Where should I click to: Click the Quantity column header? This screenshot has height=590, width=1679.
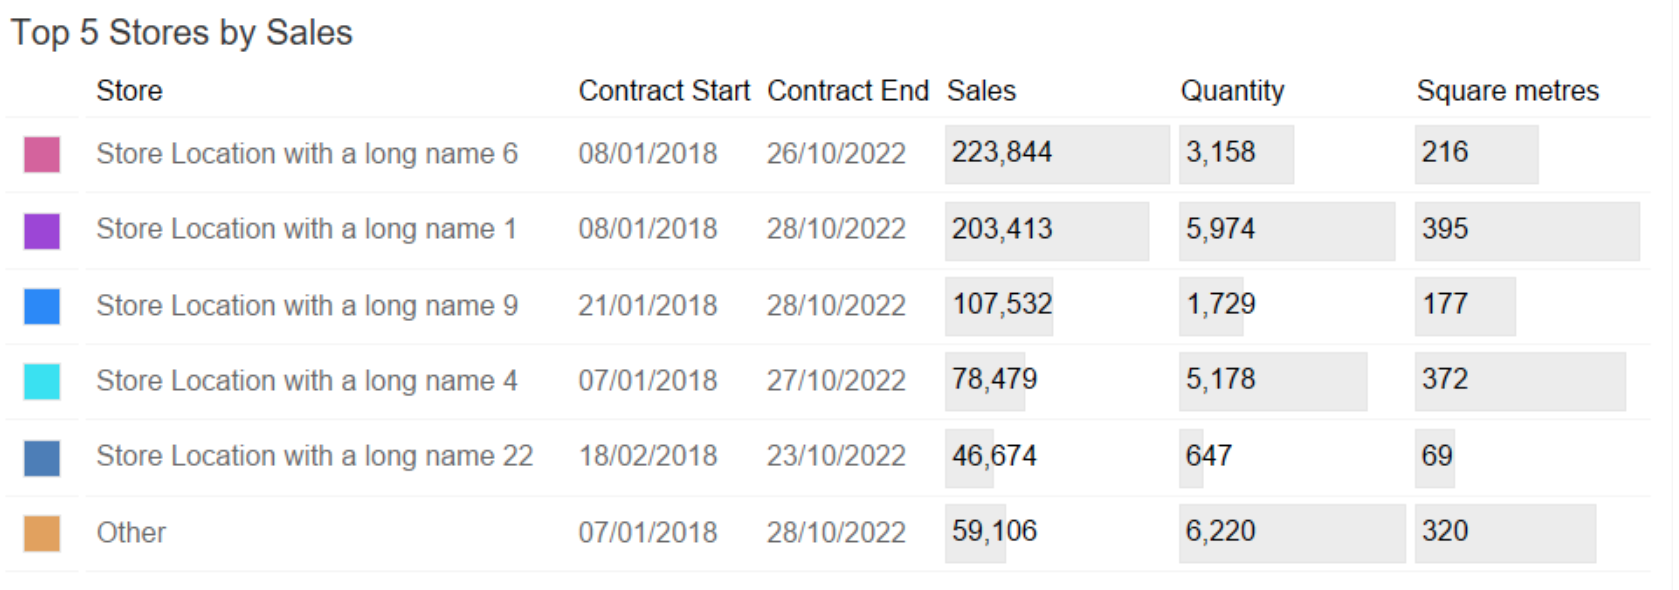coord(1232,91)
